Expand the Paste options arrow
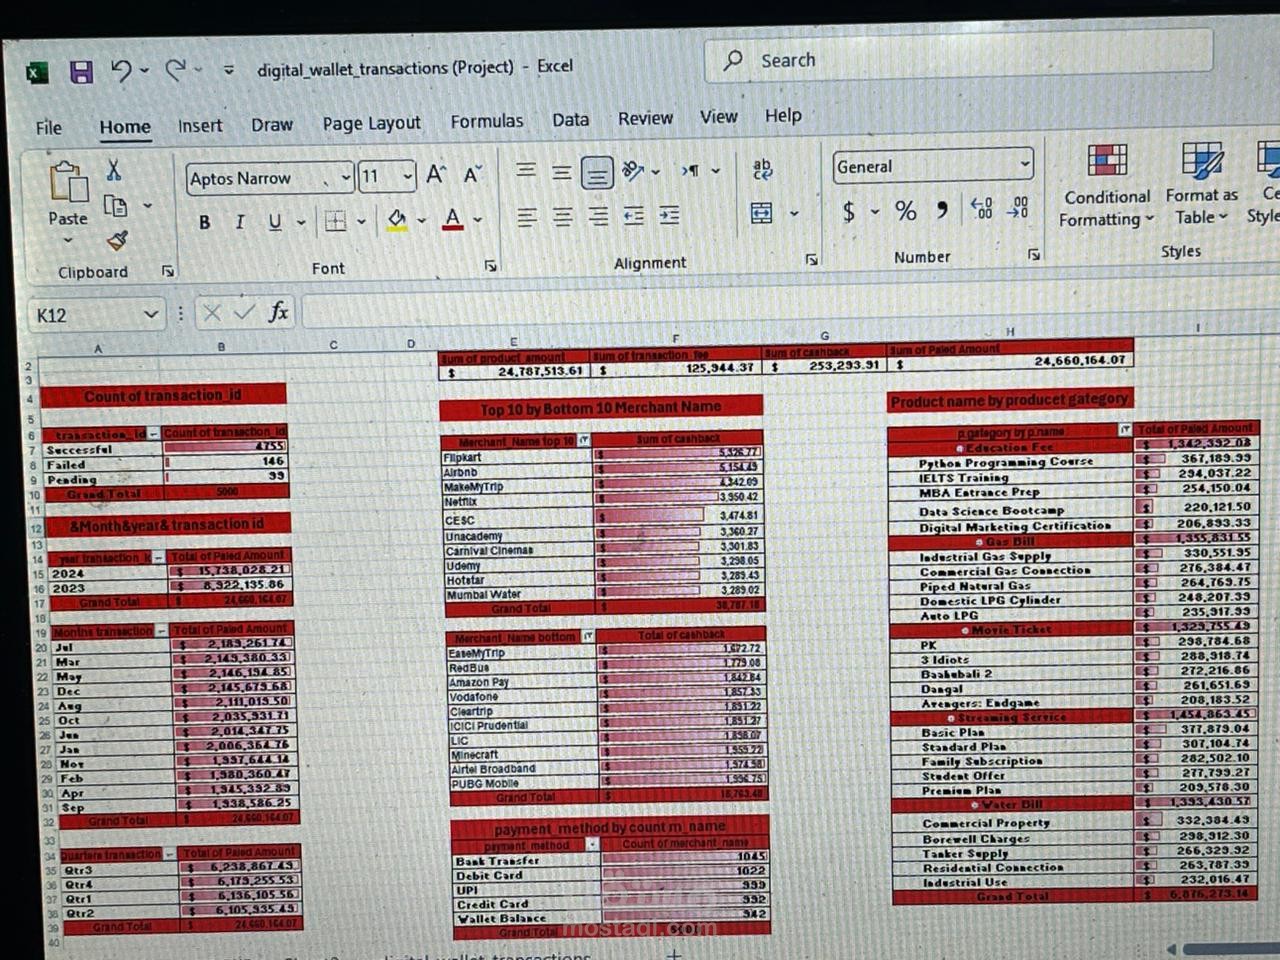 [67, 241]
